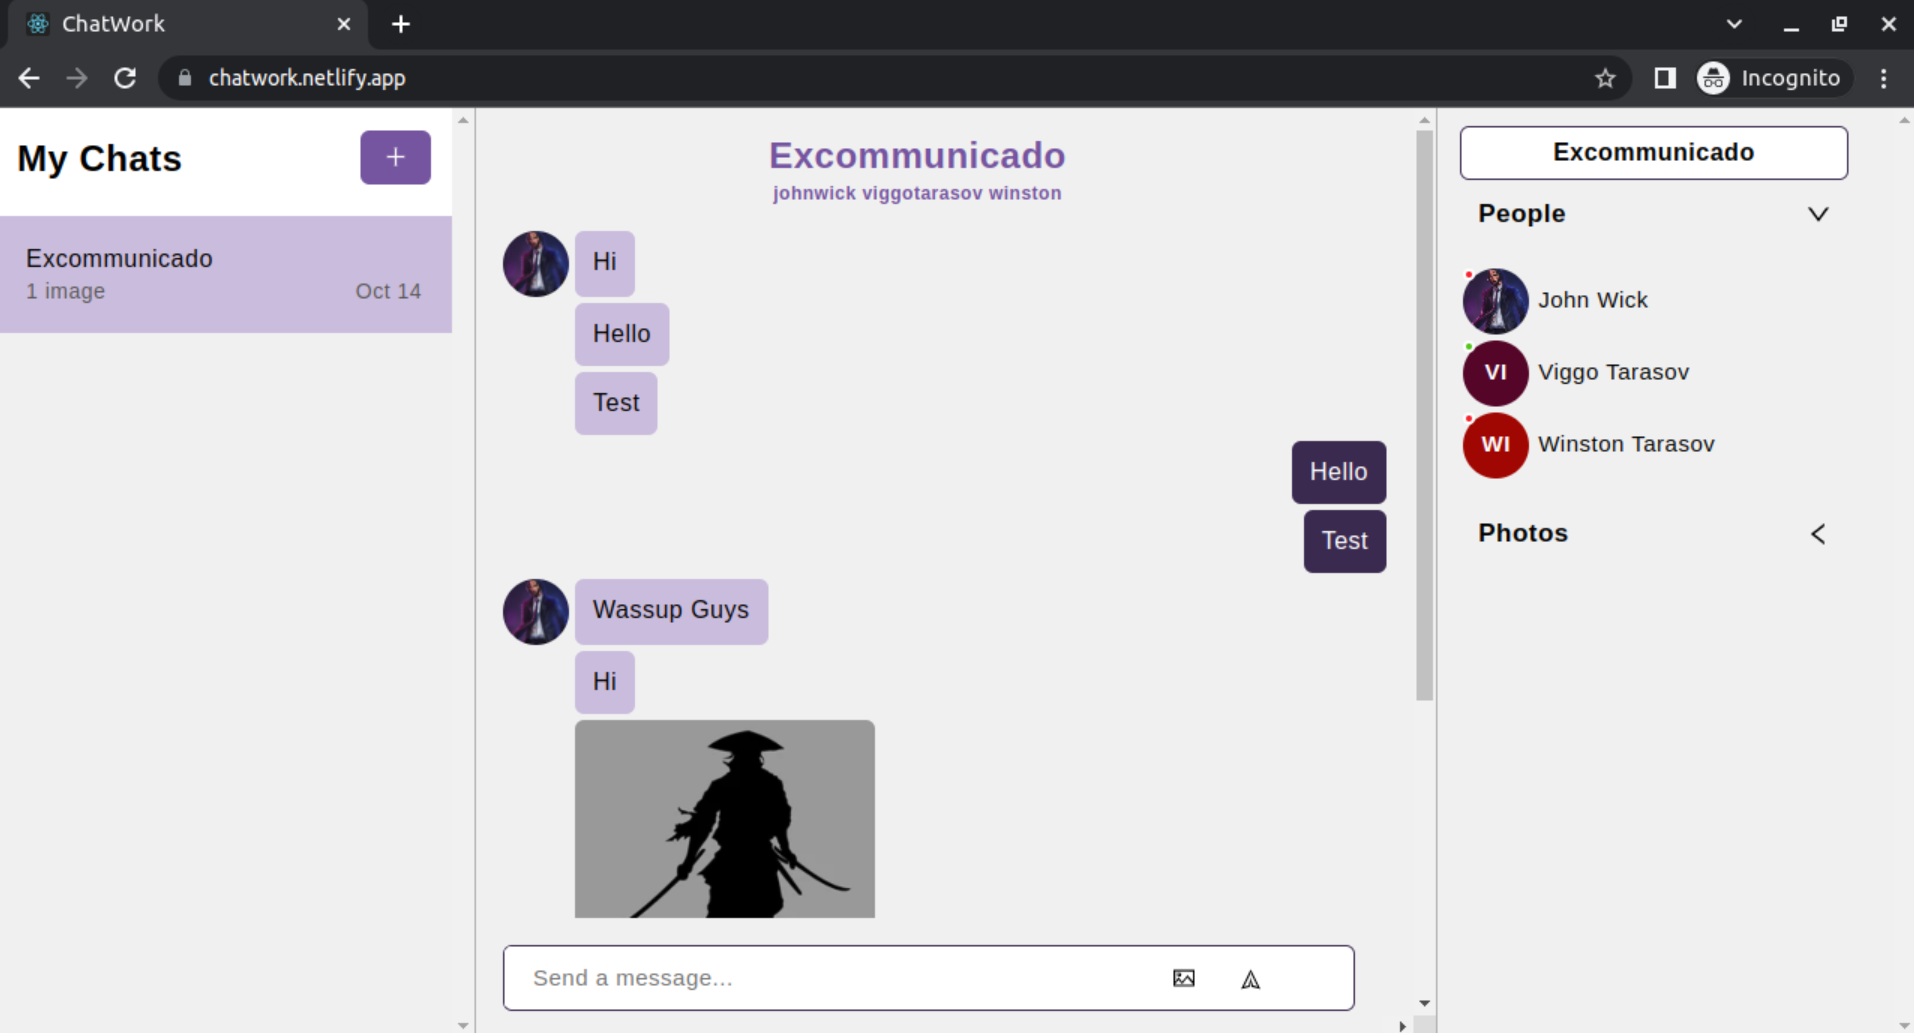Open the browser side panel icon
Screen dimensions: 1914x1033
tap(1665, 77)
